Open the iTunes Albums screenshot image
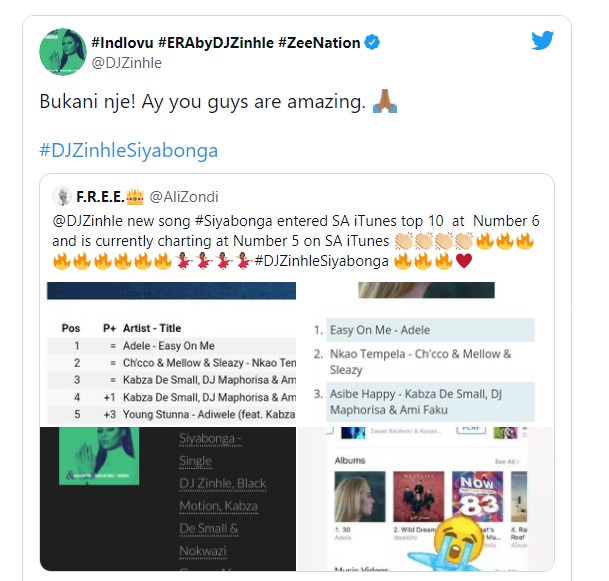609x581 pixels. point(425,499)
